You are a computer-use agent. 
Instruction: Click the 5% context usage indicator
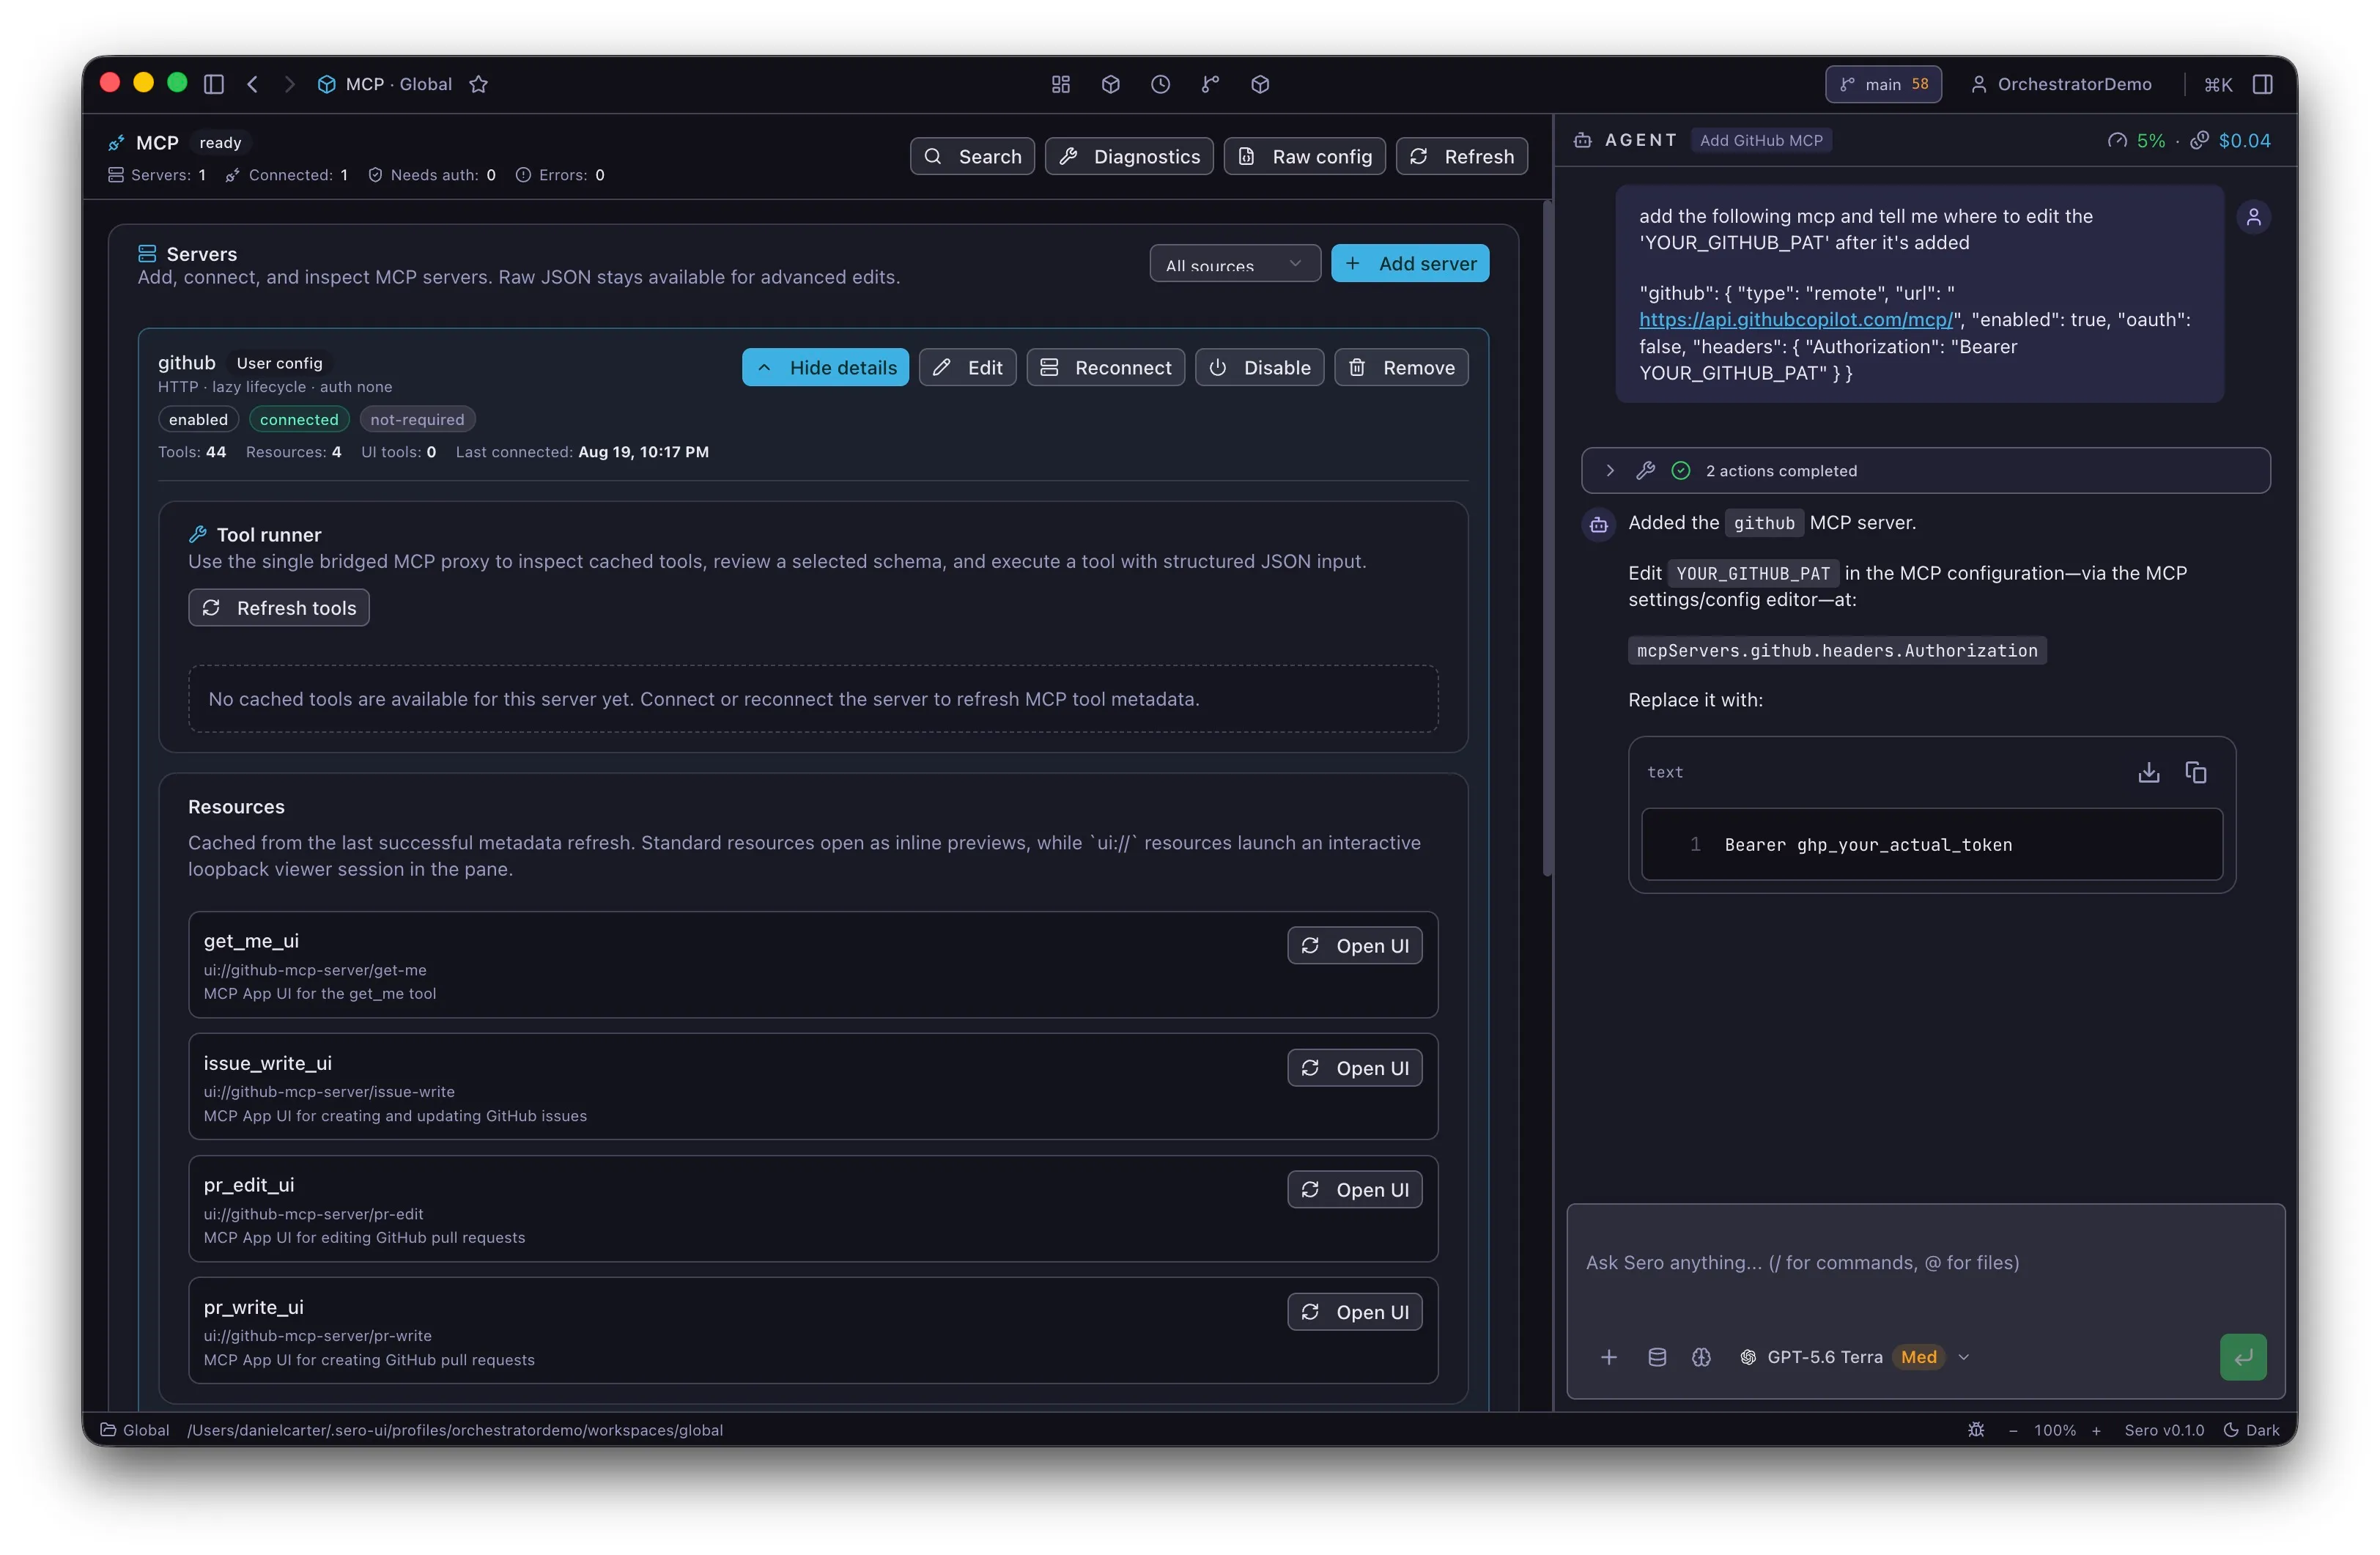(x=2136, y=140)
